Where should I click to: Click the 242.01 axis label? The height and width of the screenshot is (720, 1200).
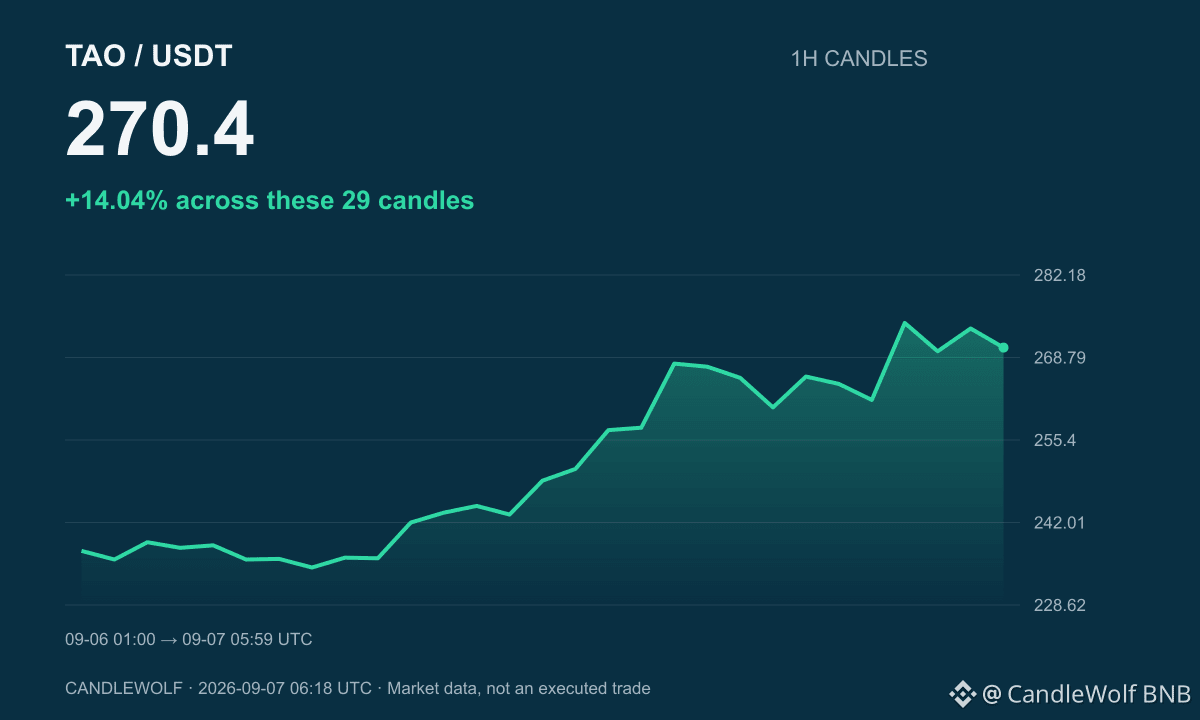point(1059,523)
